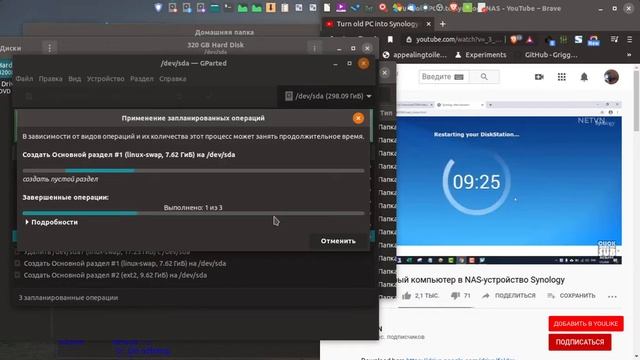Close the side panel with X beside YouTube

point(384,73)
